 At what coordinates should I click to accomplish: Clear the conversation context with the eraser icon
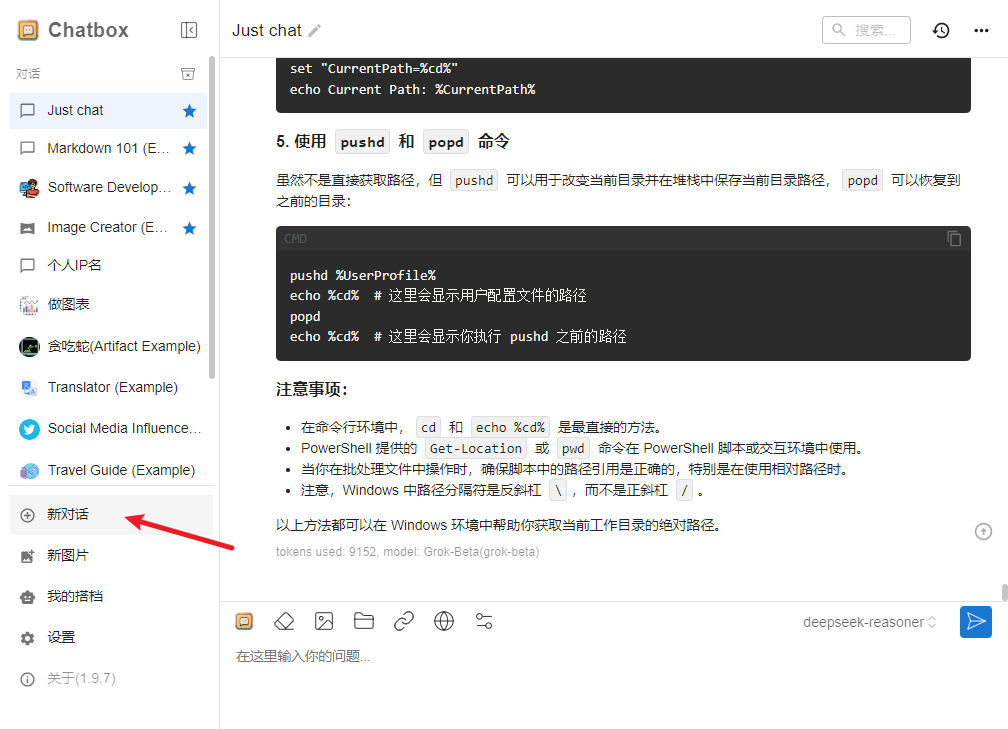point(283,621)
